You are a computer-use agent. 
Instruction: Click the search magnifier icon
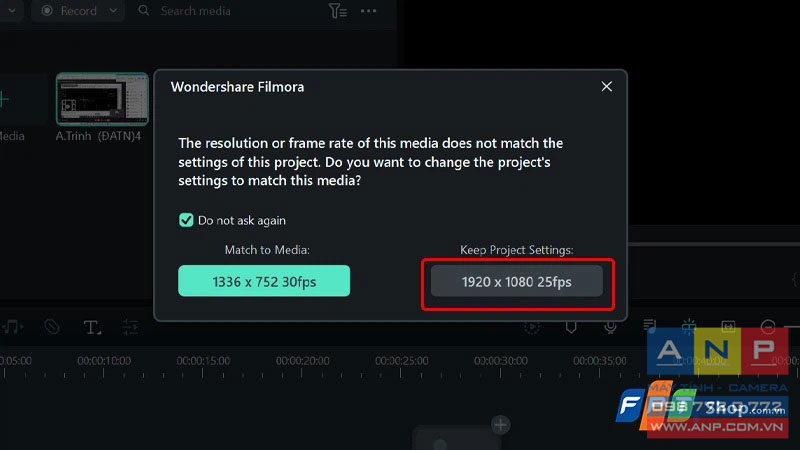144,10
